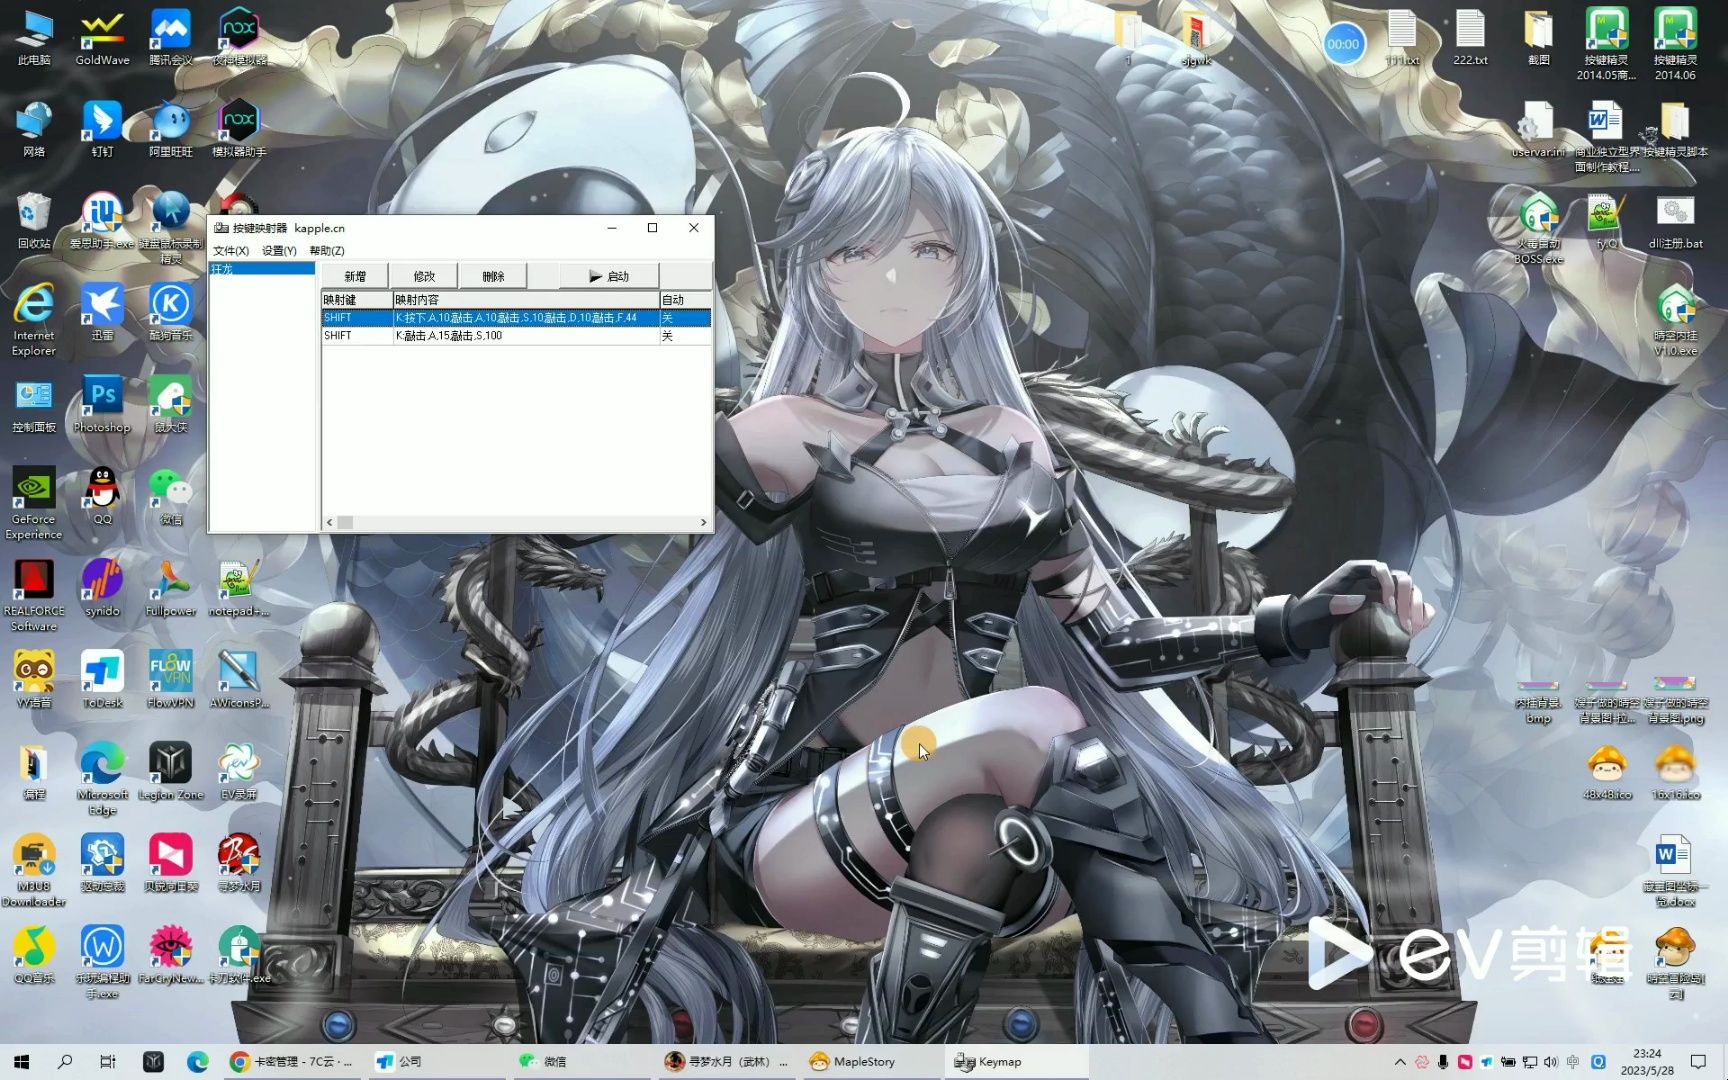1728x1080 pixels.
Task: Click the 映射键 column header
Action: point(356,300)
